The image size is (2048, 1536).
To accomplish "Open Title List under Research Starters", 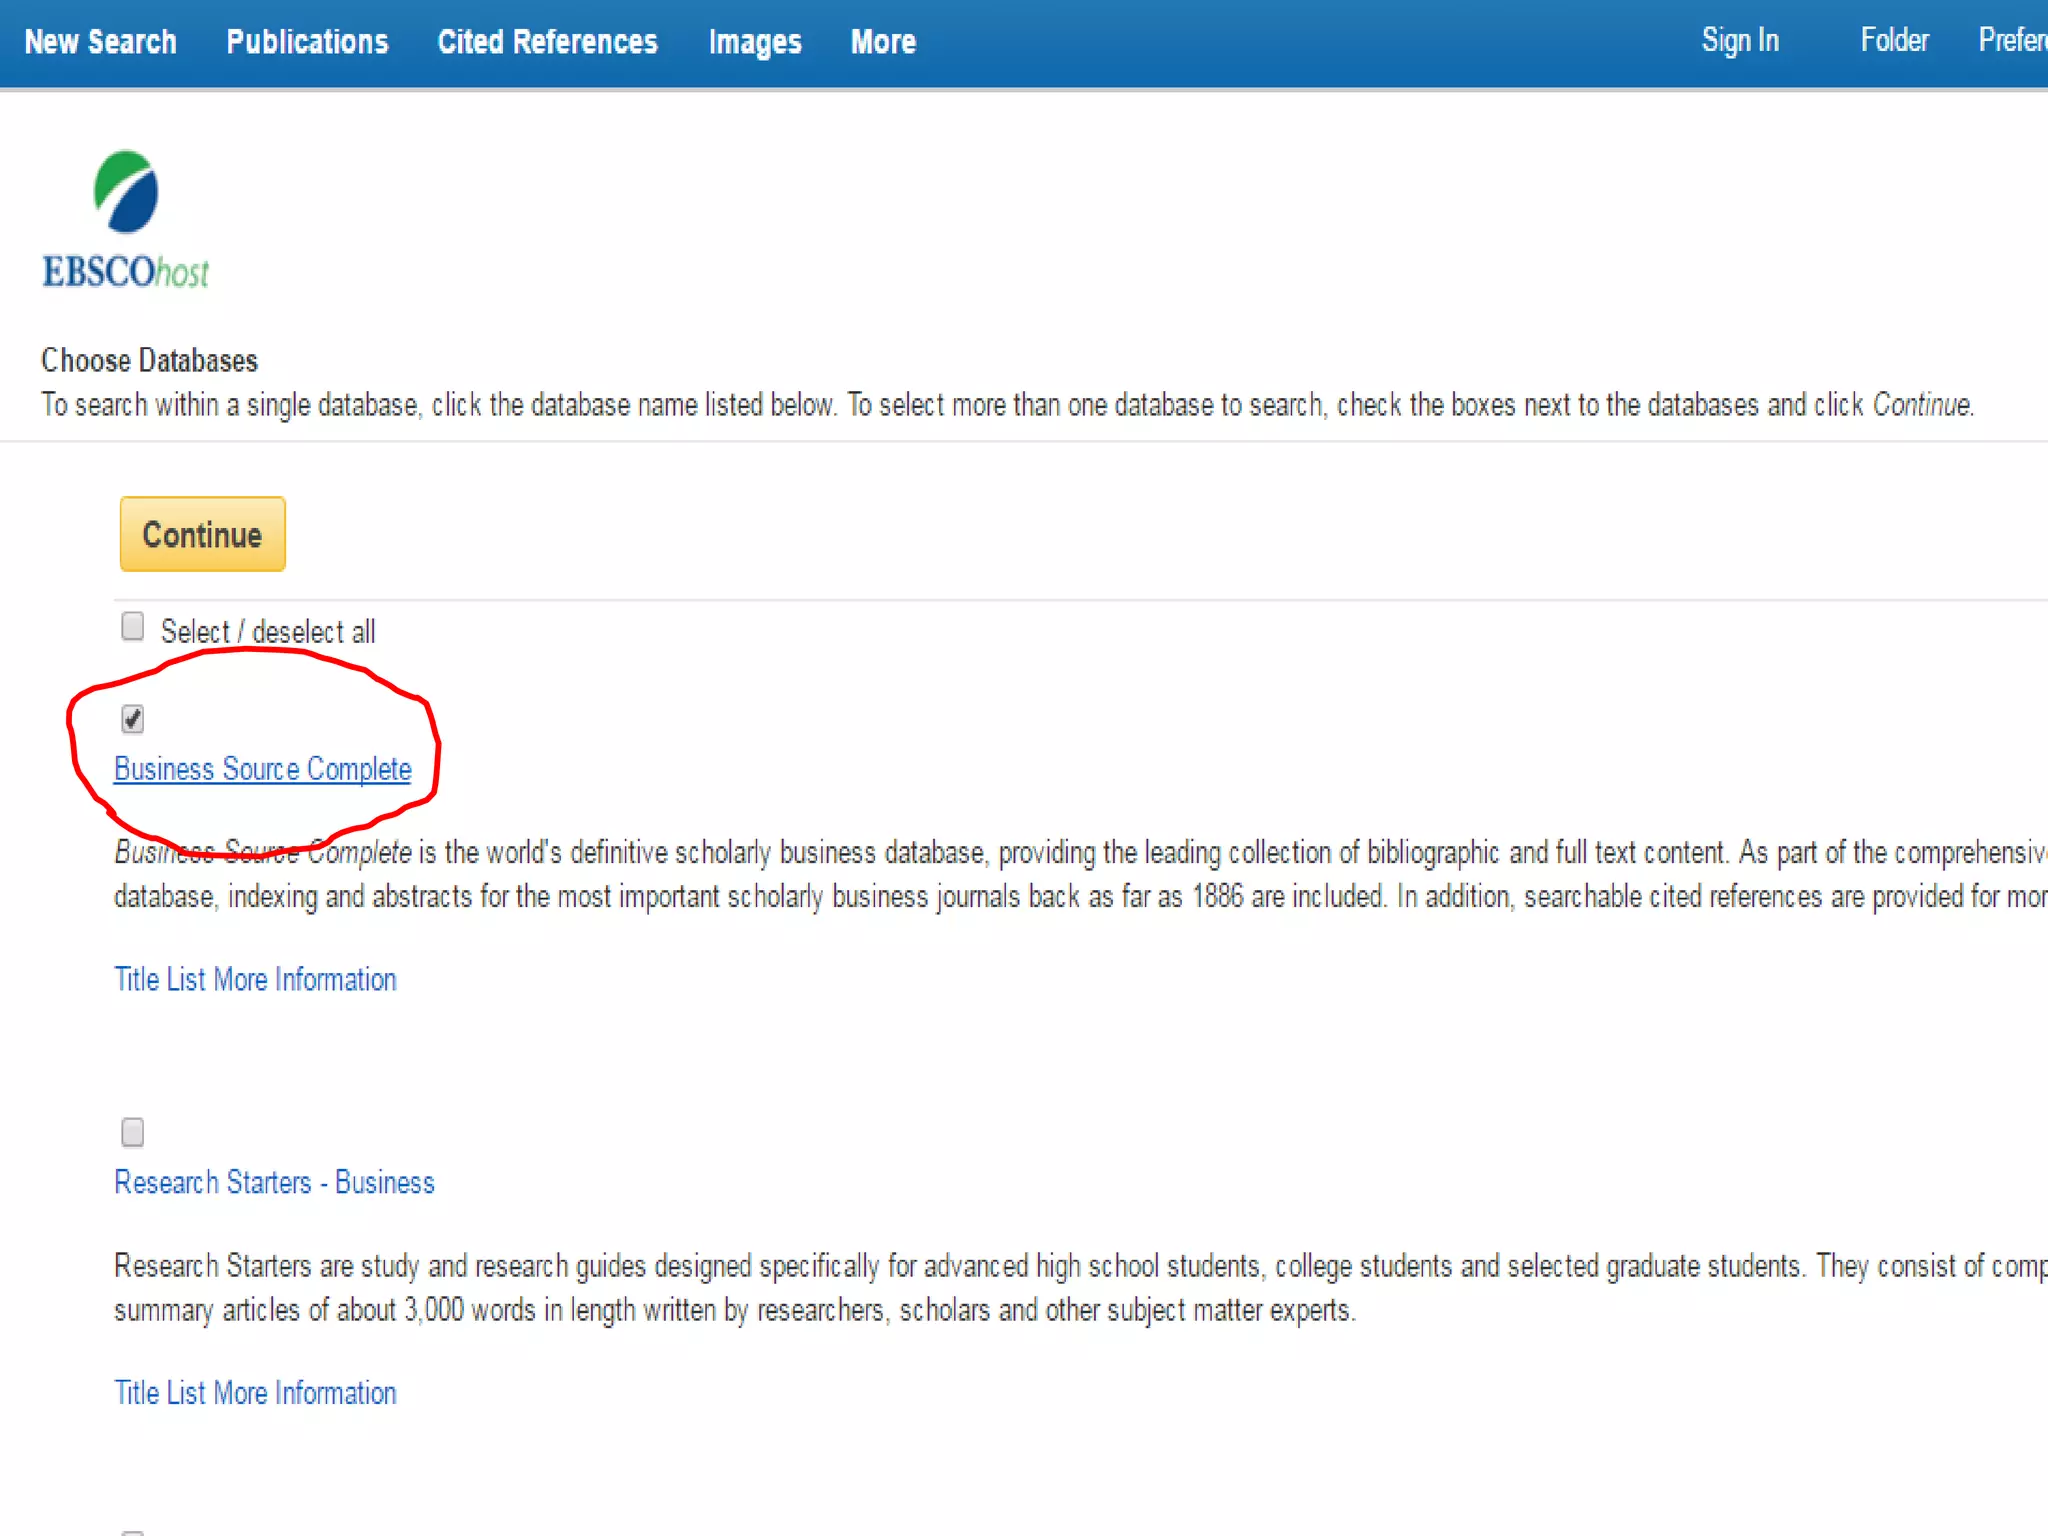I will tap(160, 1393).
